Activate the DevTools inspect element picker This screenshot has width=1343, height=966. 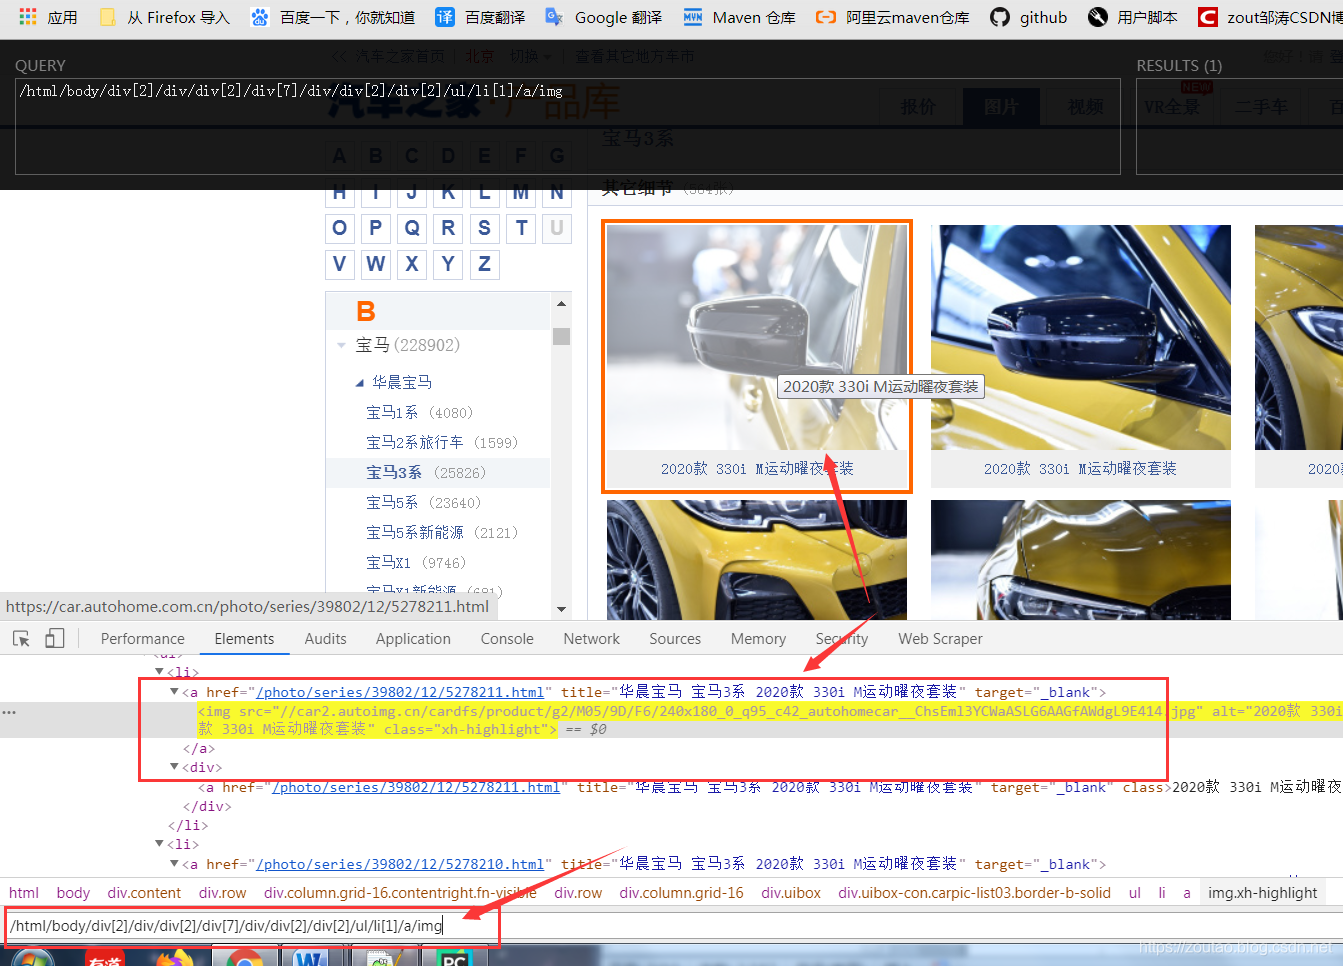[21, 638]
